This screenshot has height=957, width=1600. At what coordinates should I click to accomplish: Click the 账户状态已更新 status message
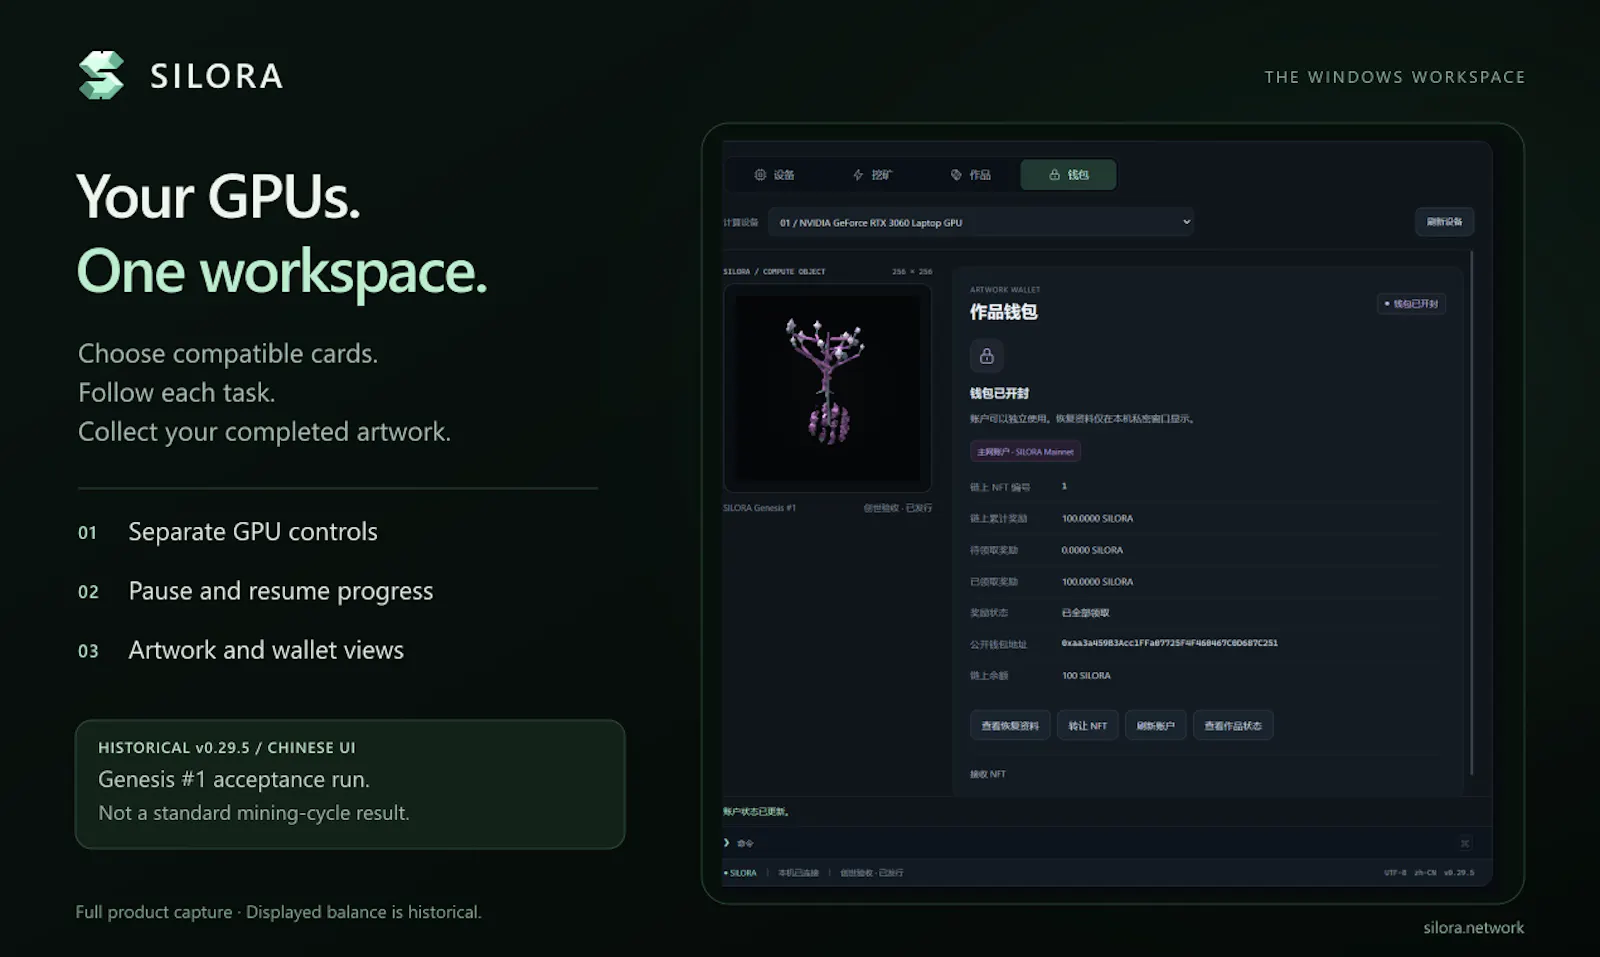tap(757, 812)
